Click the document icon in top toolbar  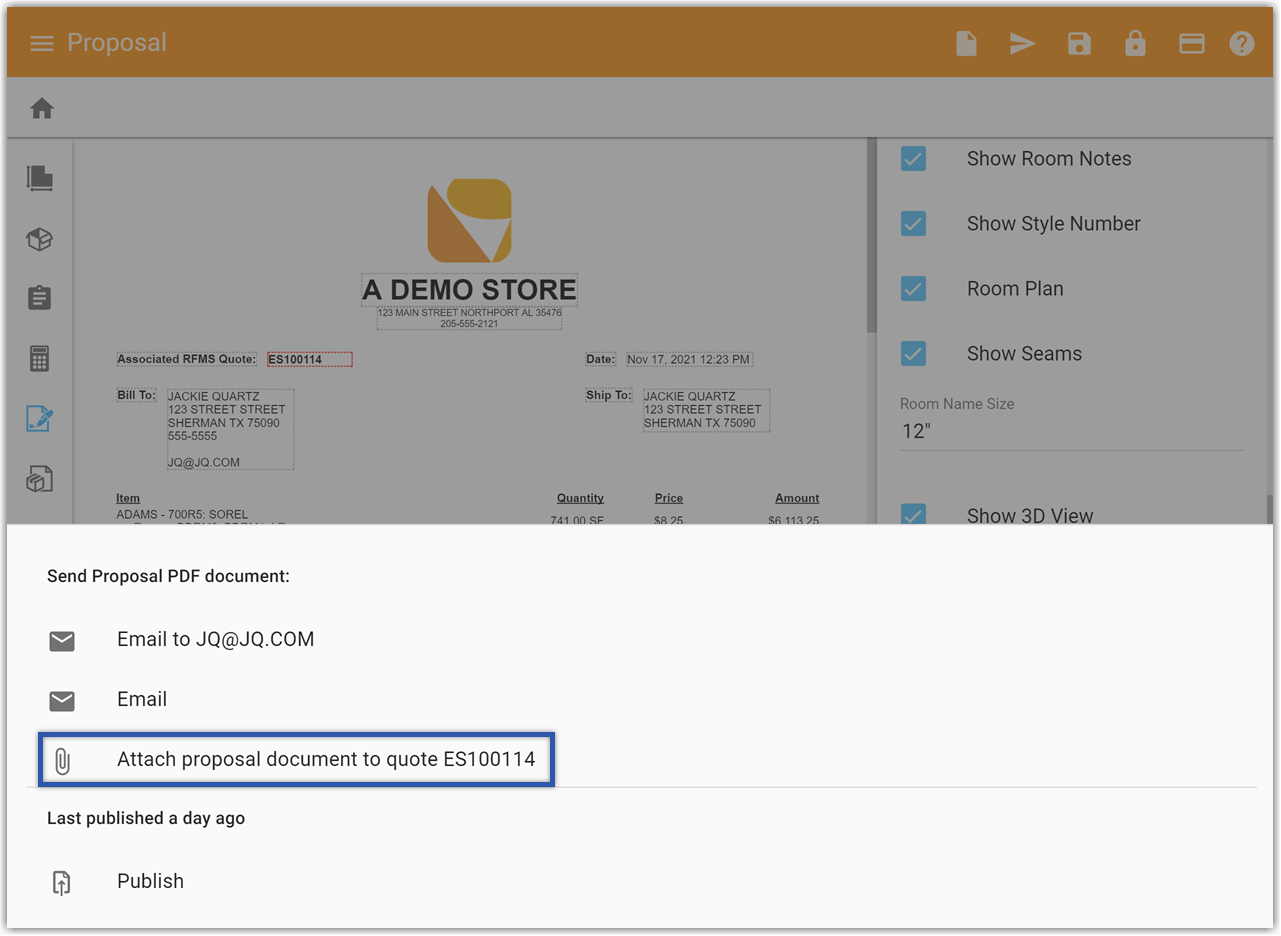[x=966, y=43]
